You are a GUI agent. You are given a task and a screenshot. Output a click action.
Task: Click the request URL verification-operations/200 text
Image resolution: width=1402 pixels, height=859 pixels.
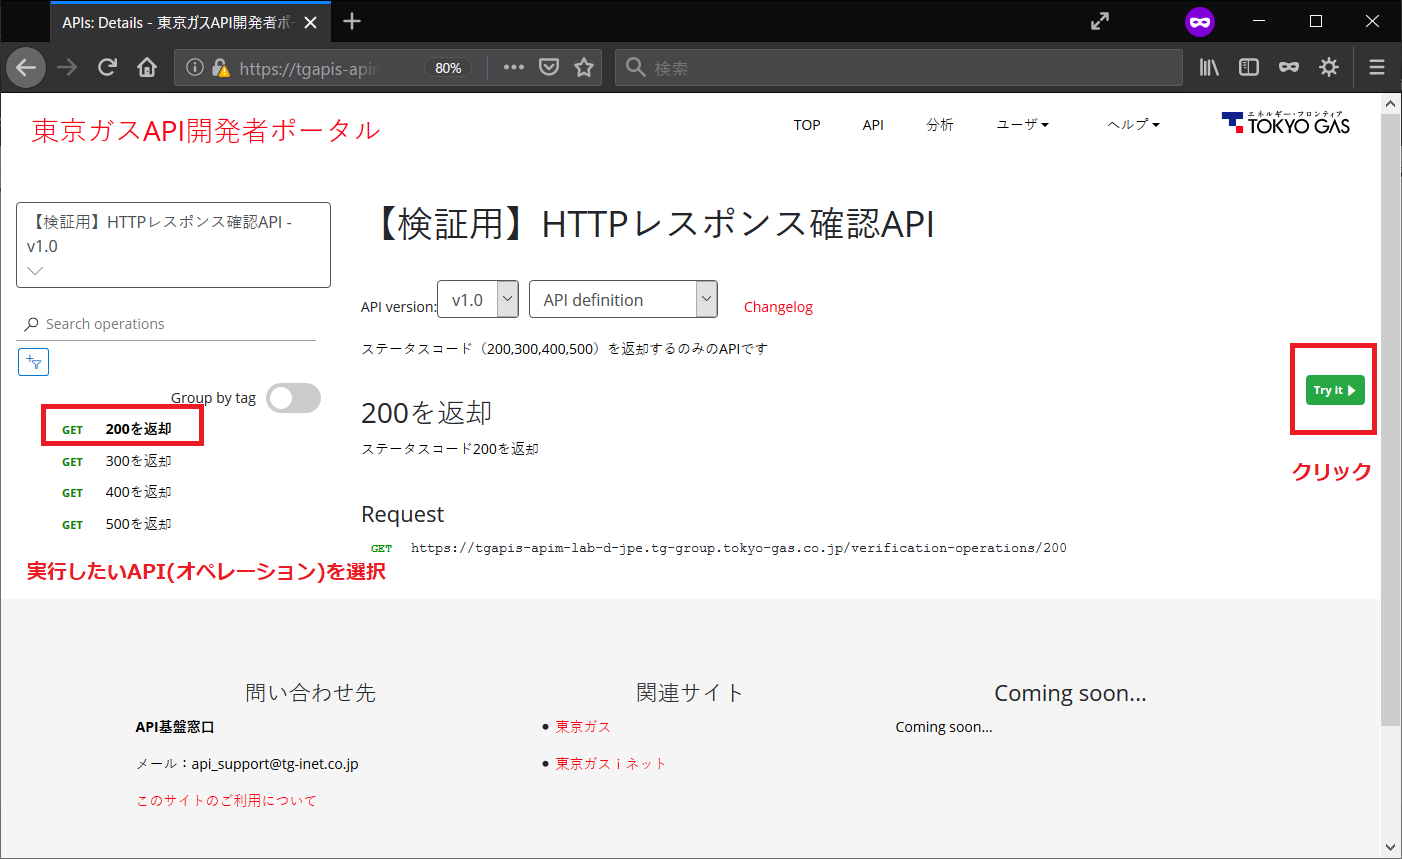[x=738, y=548]
